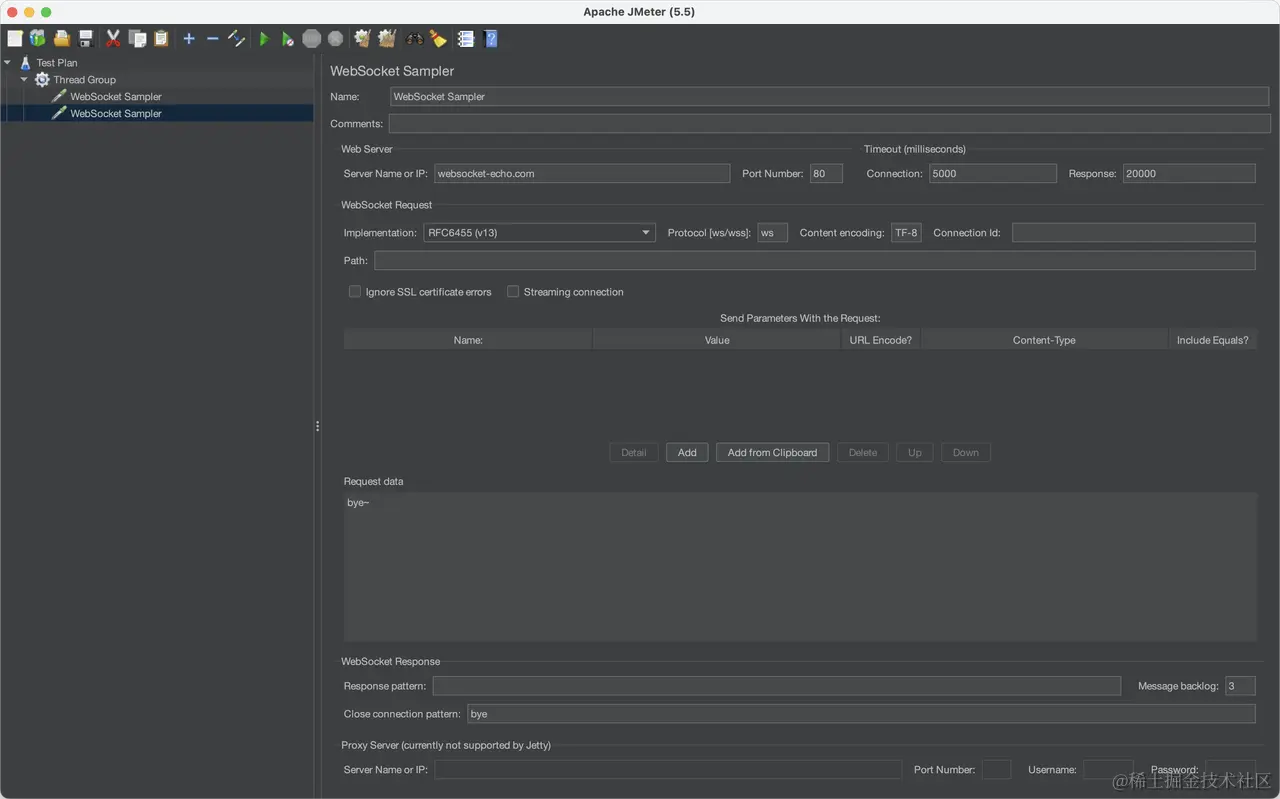Image resolution: width=1280 pixels, height=799 pixels.
Task: Click the Toggle enable/disable toolbar icon
Action: click(236, 39)
